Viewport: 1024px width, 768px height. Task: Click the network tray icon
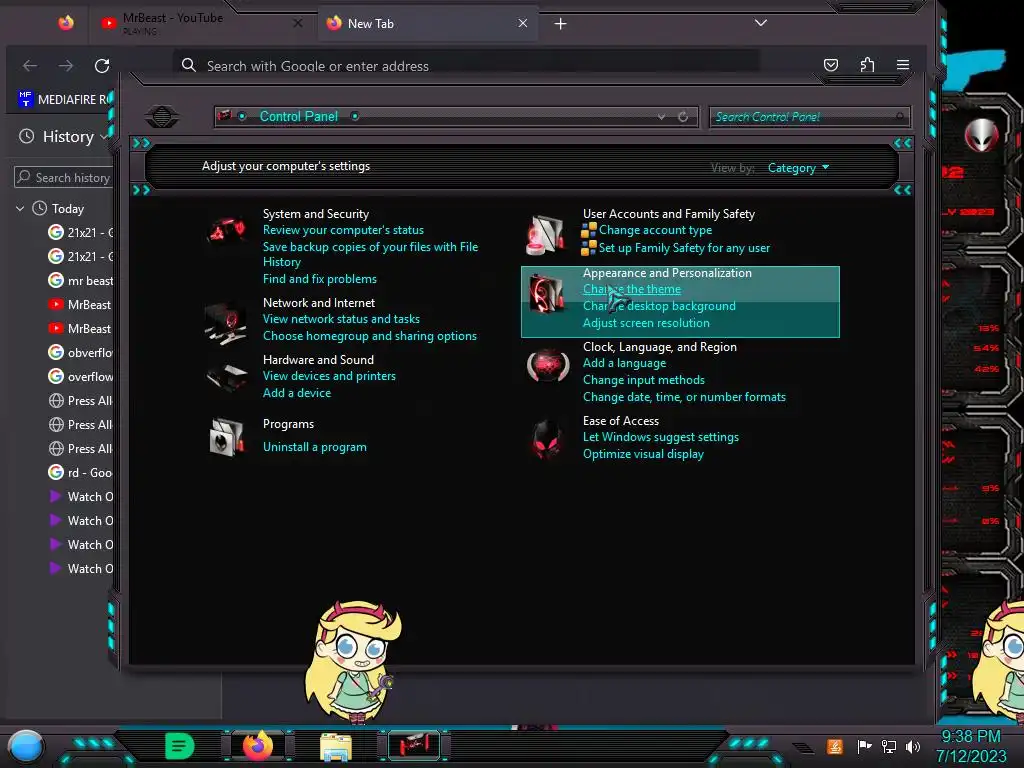point(889,746)
